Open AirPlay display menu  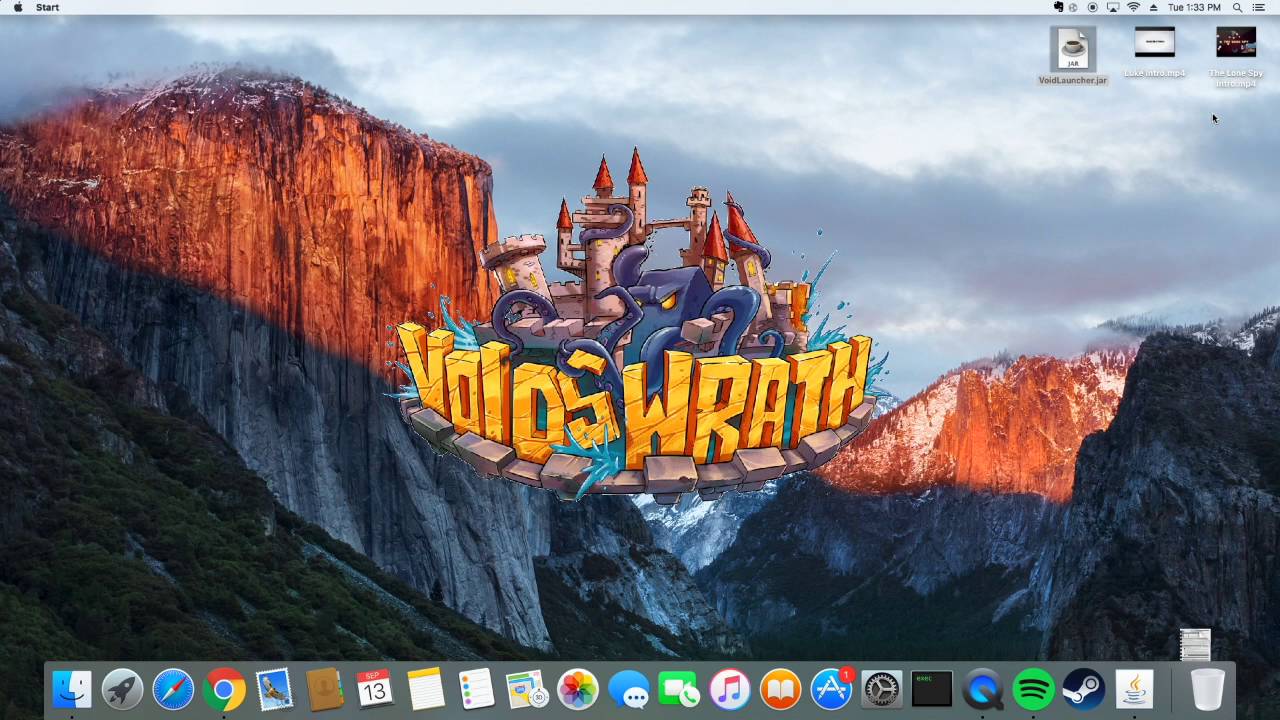[1113, 7]
